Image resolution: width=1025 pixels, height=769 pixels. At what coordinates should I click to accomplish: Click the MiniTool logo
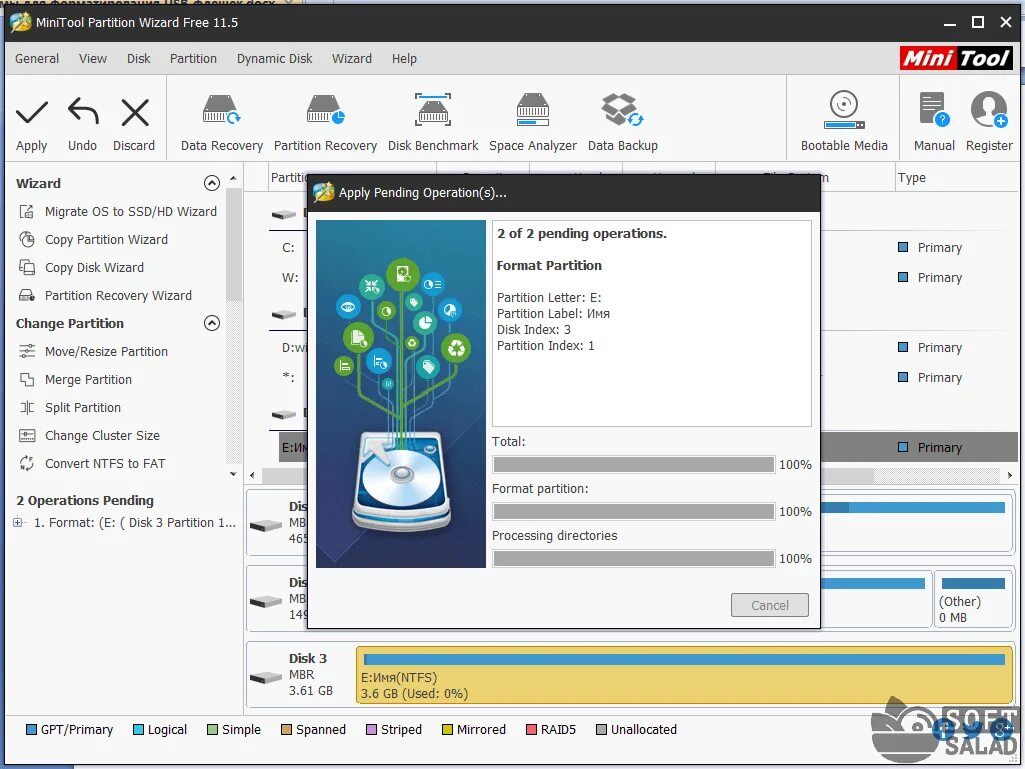956,58
